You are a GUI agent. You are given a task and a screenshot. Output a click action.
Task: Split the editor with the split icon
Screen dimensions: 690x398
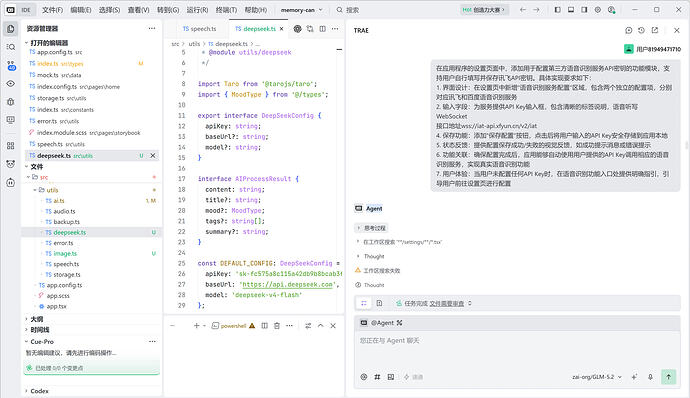323,29
